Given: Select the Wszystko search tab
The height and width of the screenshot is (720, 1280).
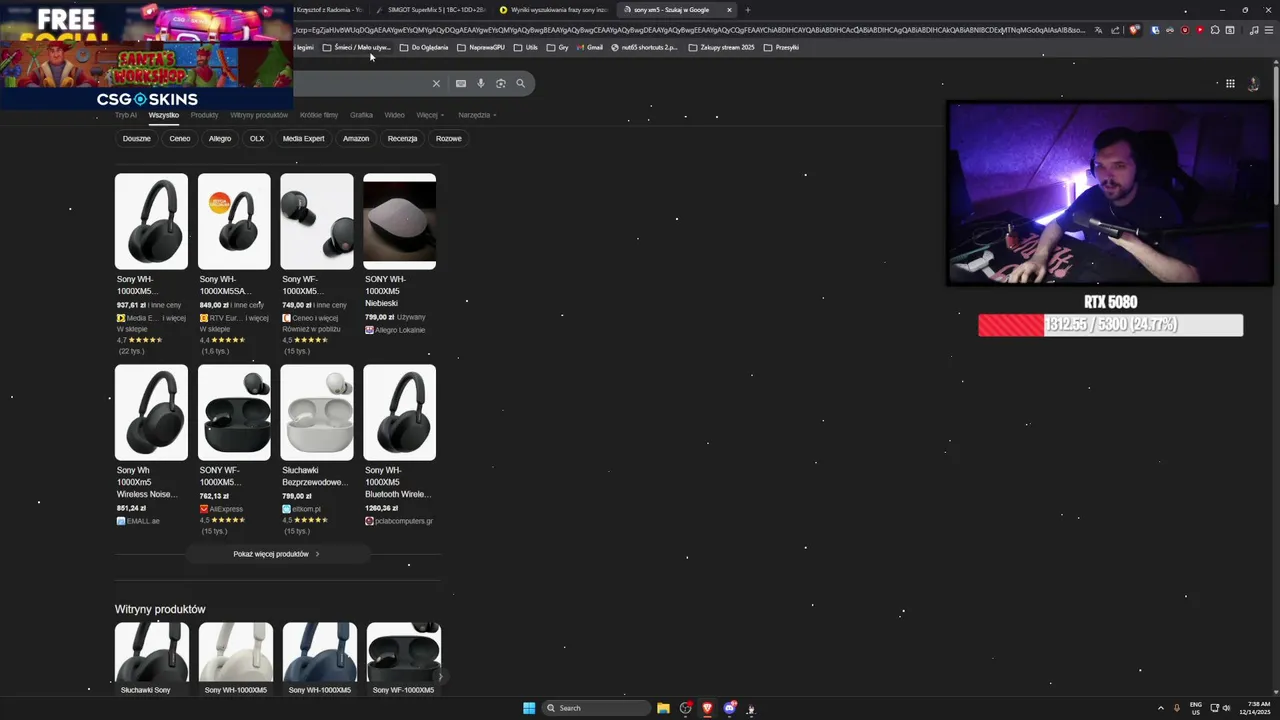Looking at the screenshot, I should 163,115.
